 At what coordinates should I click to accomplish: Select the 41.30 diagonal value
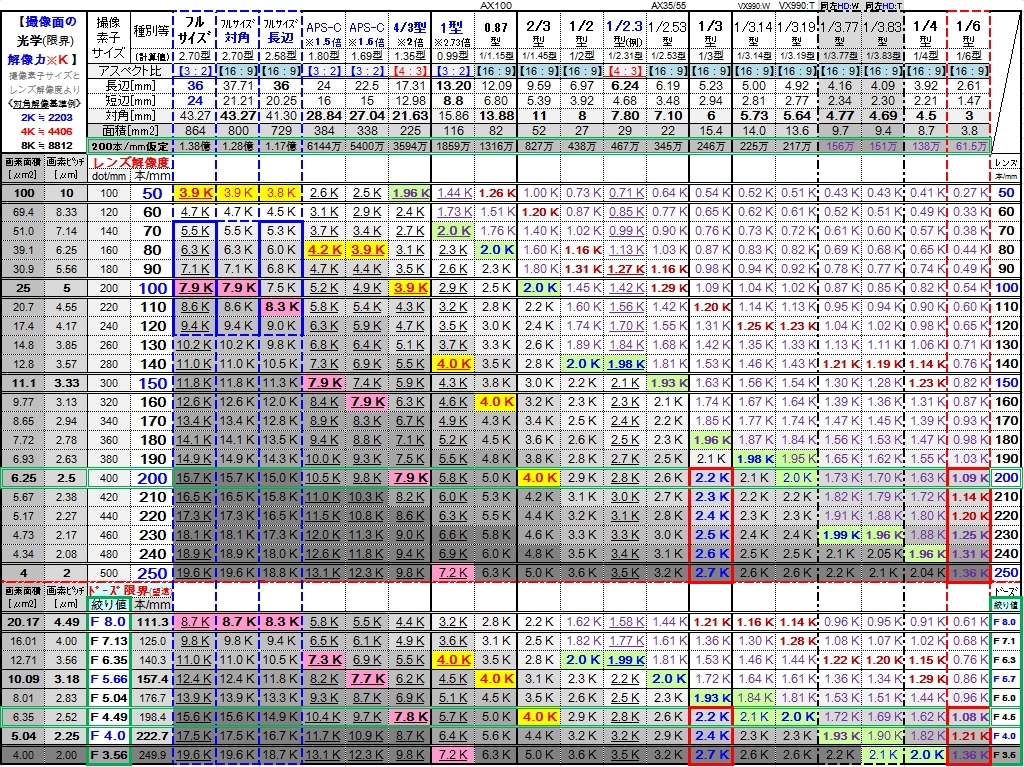tap(281, 116)
